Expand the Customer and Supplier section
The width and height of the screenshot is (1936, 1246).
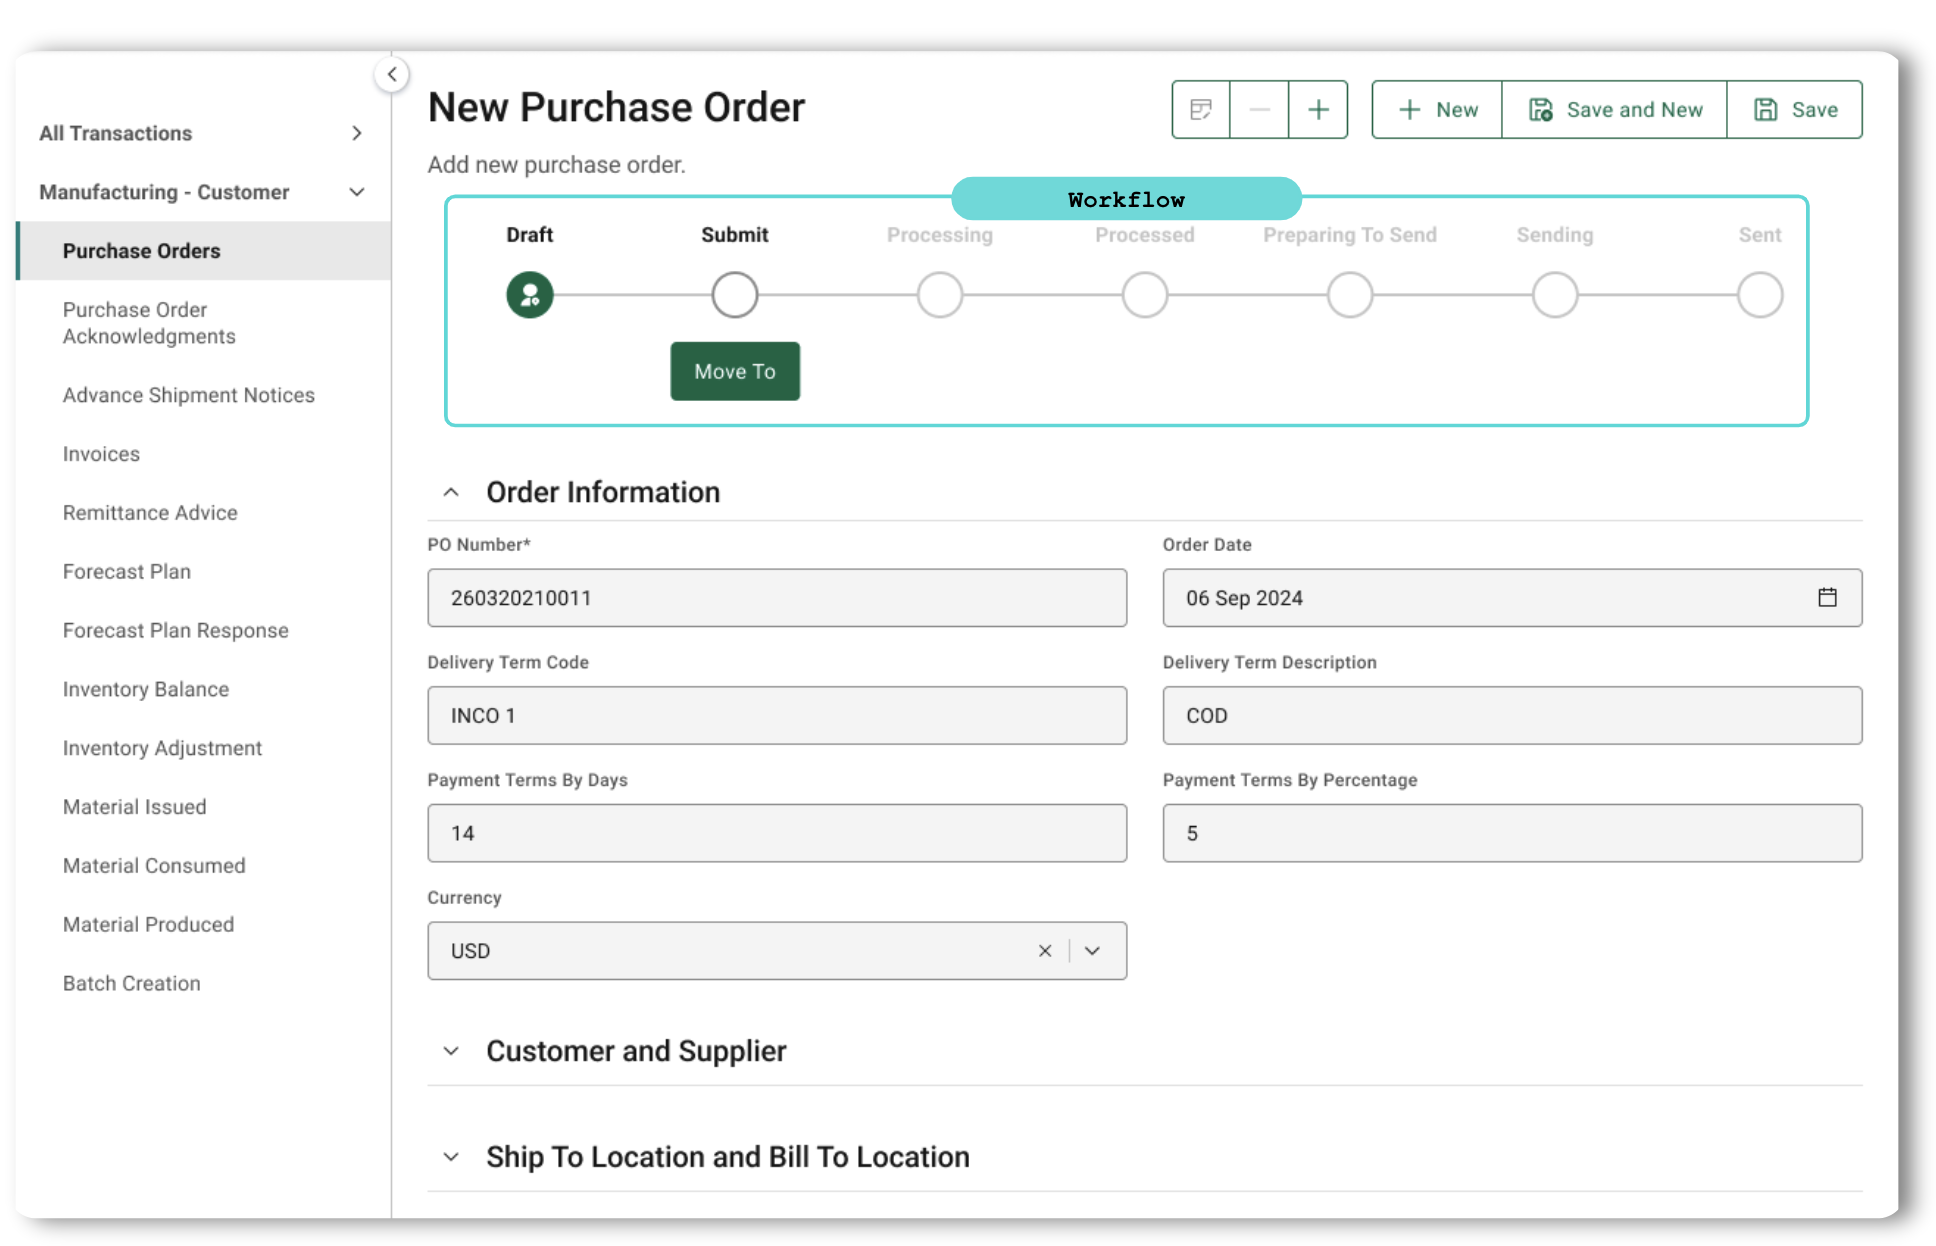coord(453,1050)
